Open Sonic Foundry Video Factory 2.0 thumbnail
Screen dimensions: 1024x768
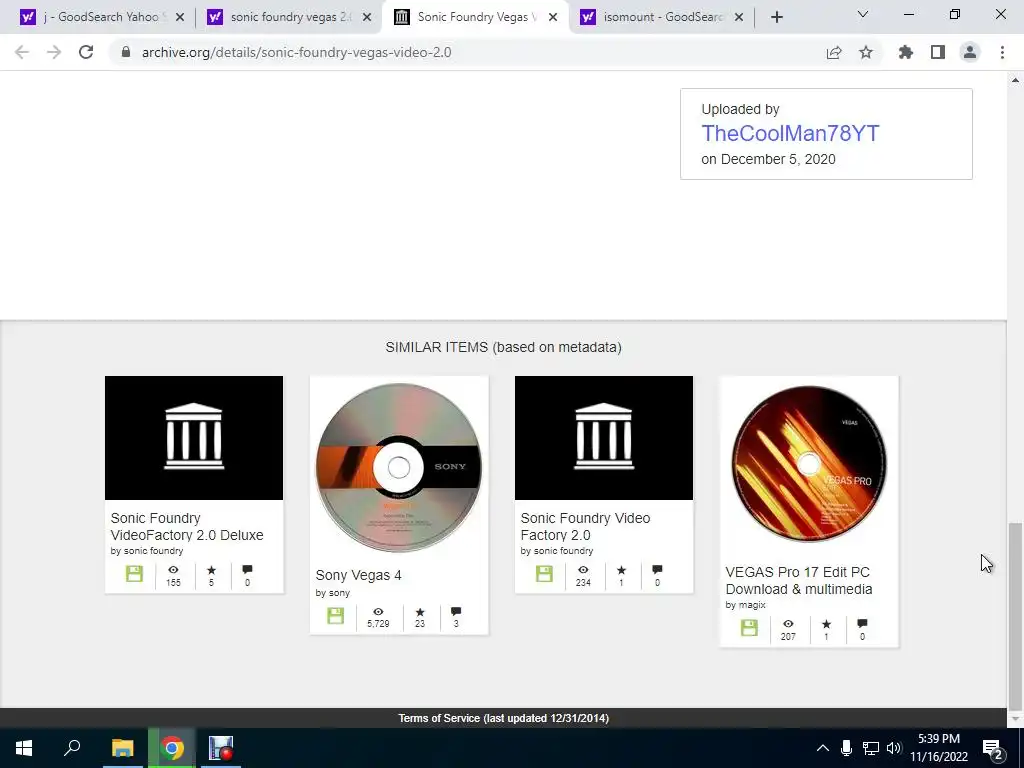pyautogui.click(x=603, y=438)
